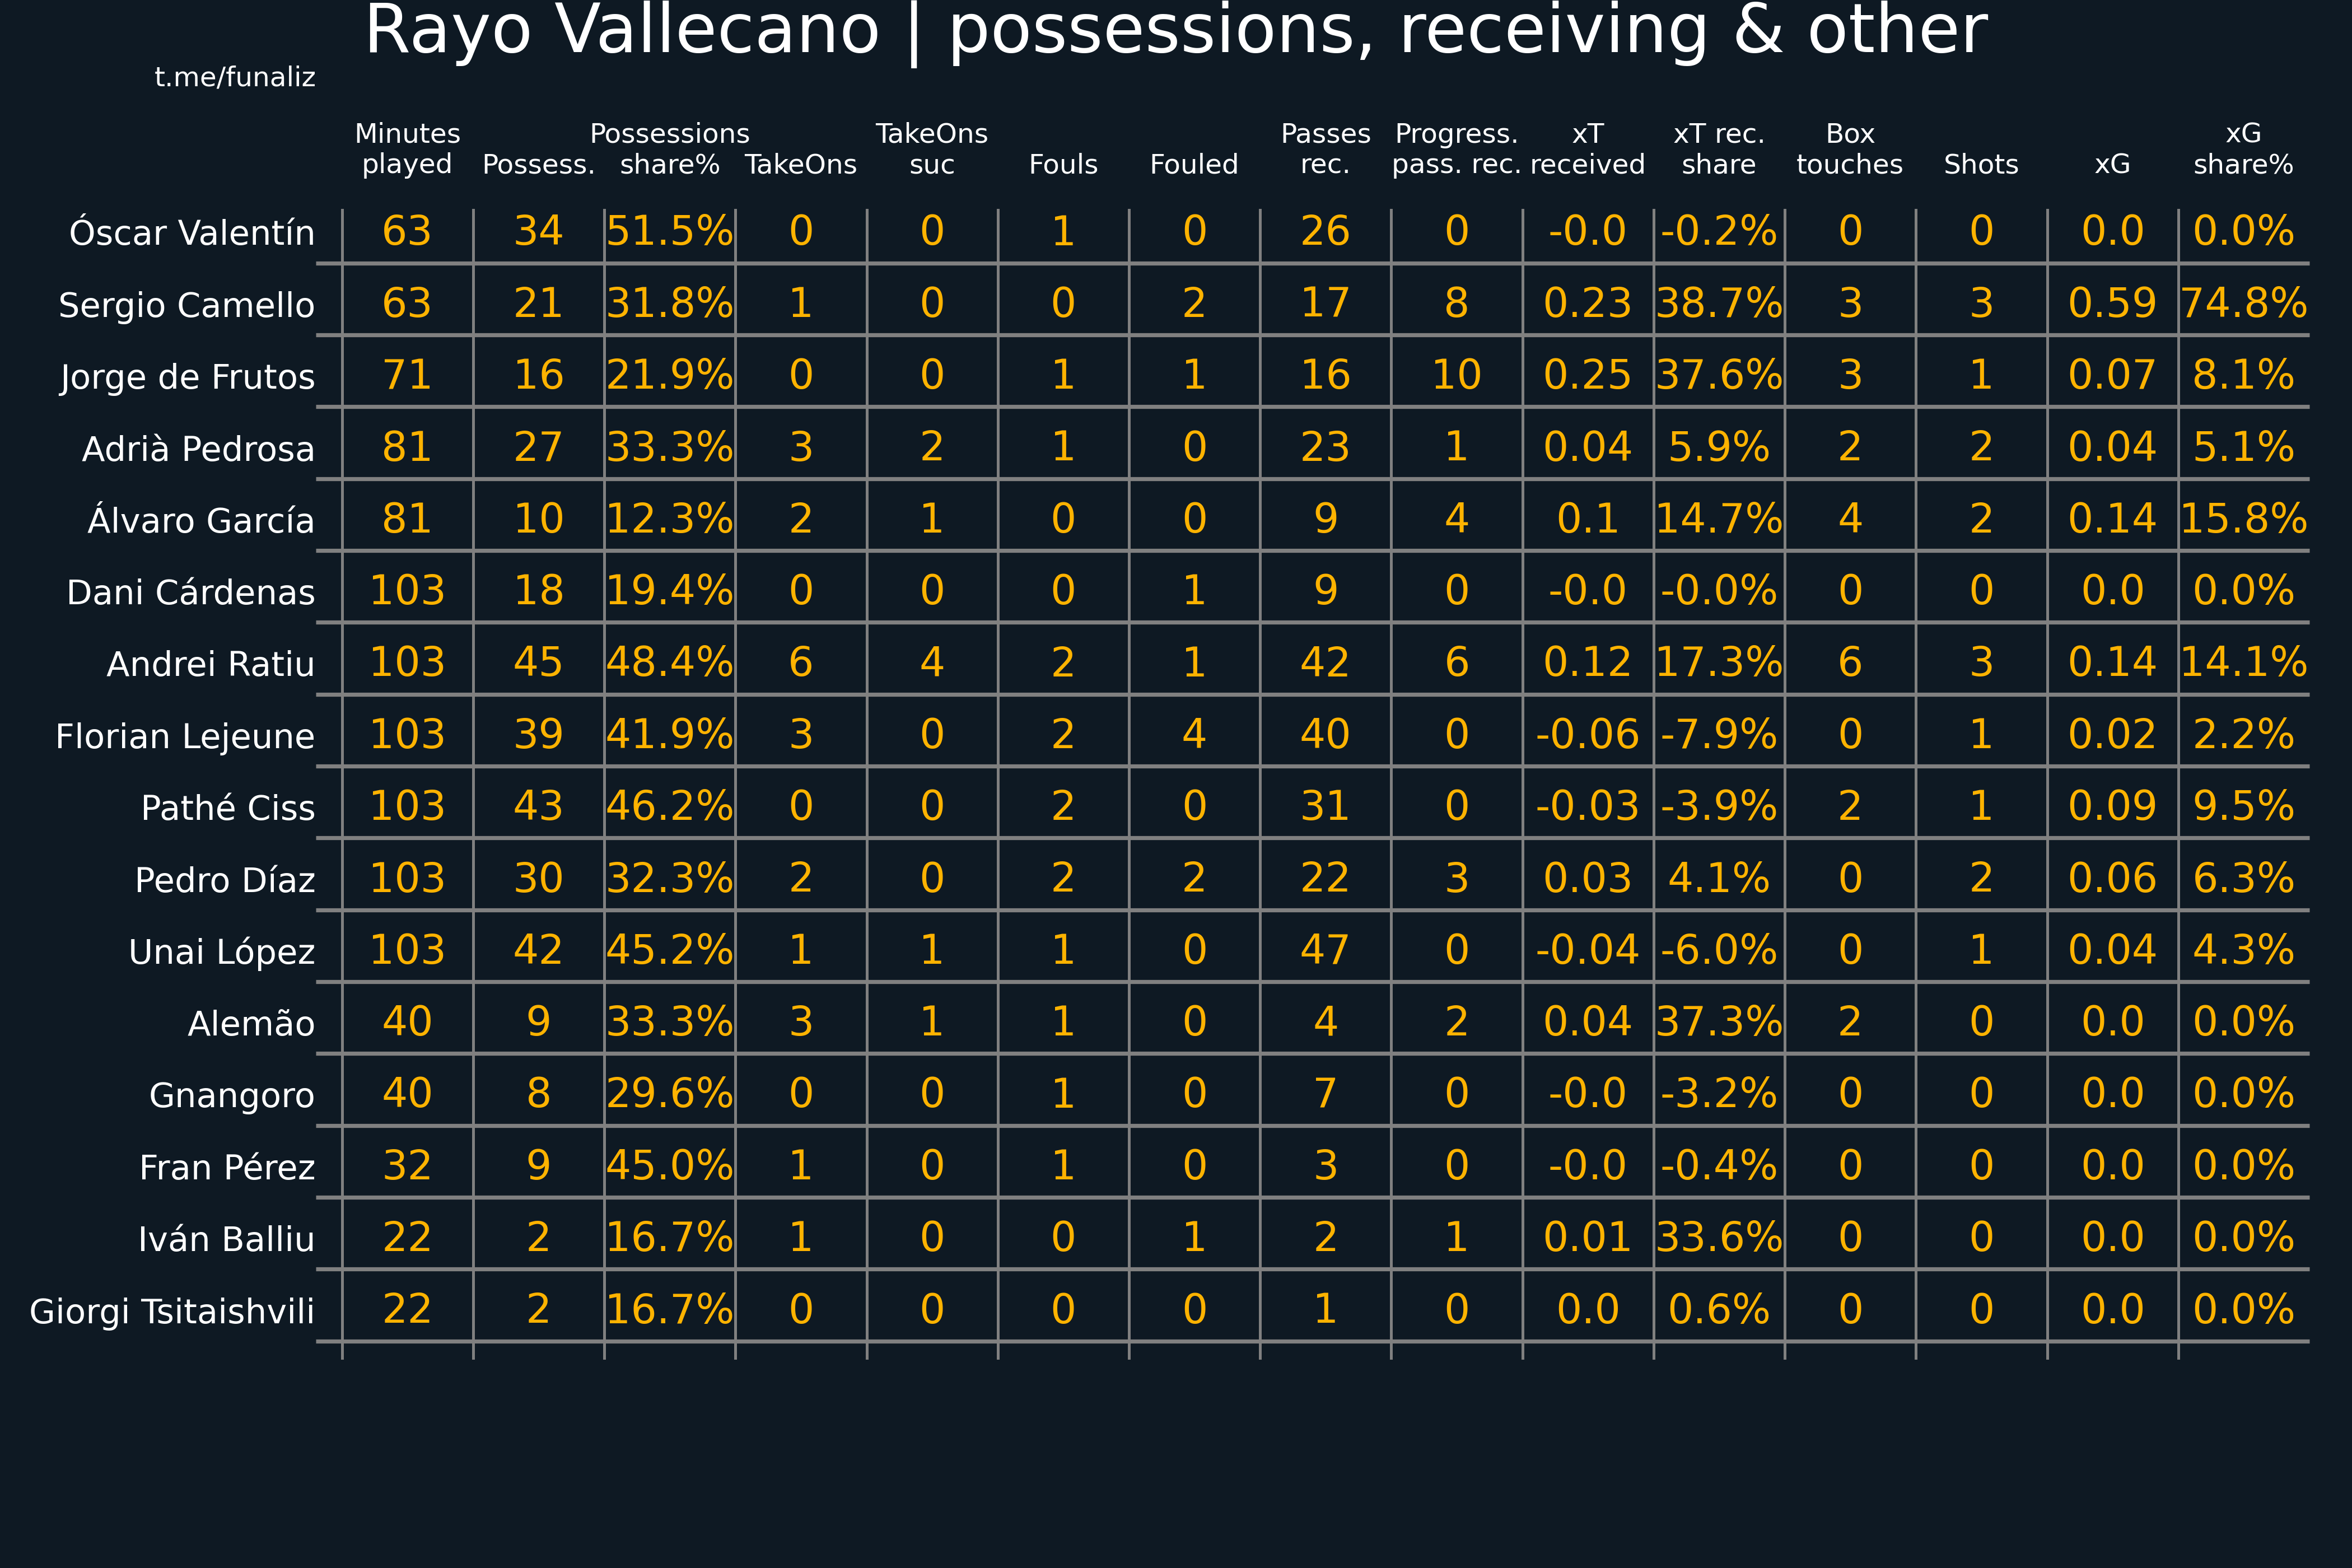Click the xT rec. share header

(1719, 149)
